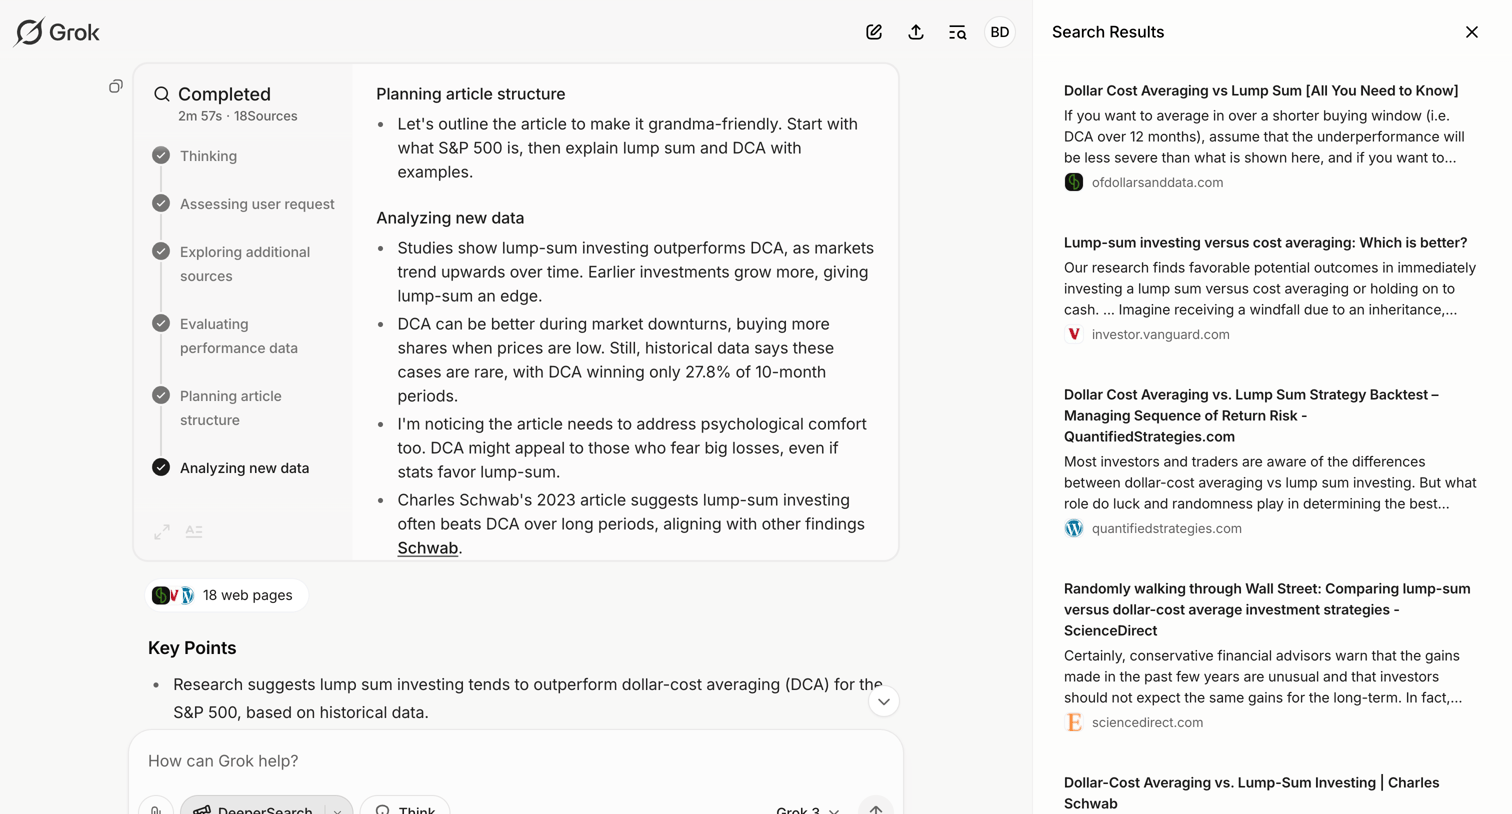Select the Planning article structure step
The height and width of the screenshot is (814, 1512).
click(x=231, y=408)
